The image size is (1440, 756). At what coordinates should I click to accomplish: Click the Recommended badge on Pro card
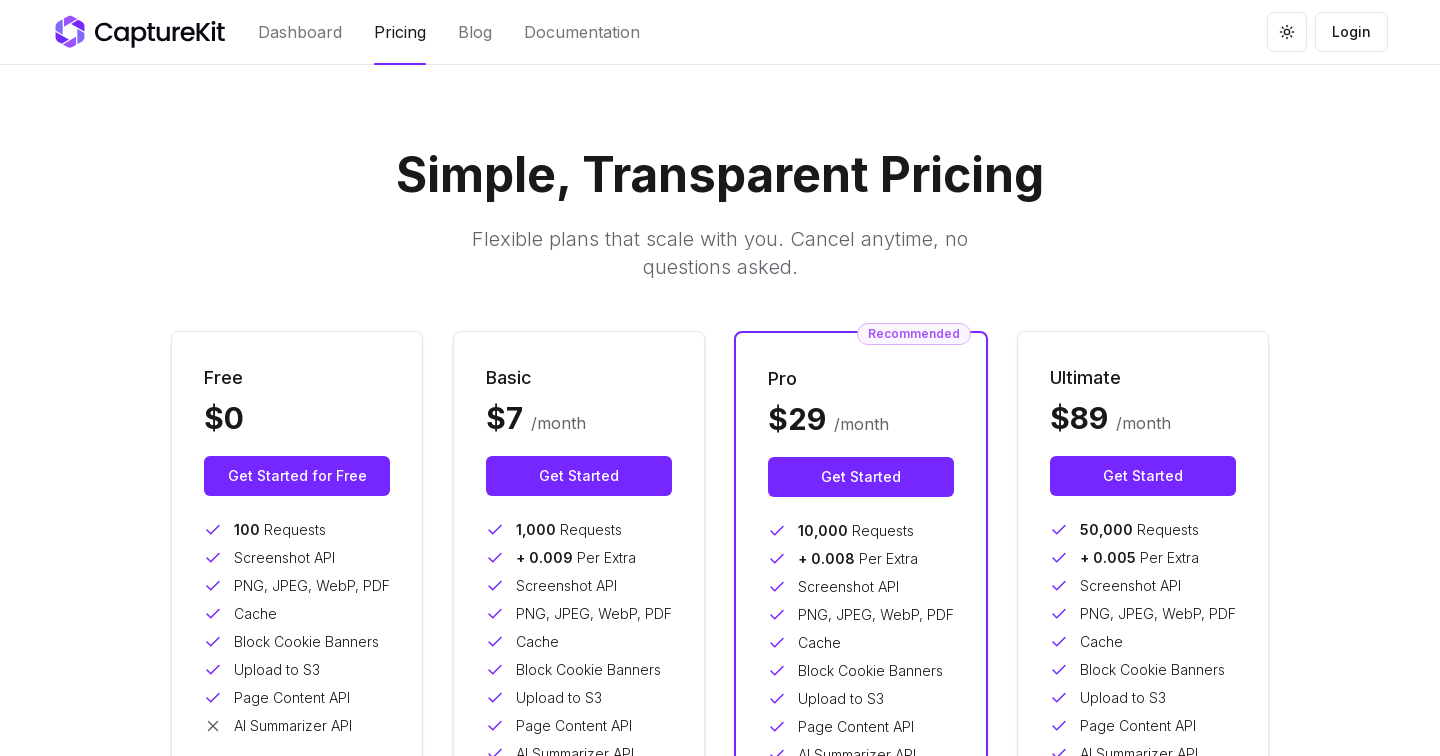click(x=913, y=334)
